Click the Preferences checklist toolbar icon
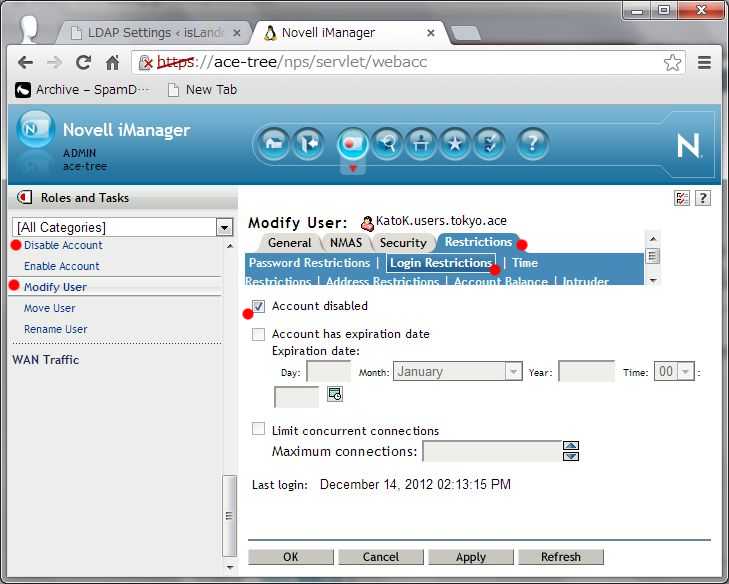Image resolution: width=729 pixels, height=584 pixels. pos(489,144)
